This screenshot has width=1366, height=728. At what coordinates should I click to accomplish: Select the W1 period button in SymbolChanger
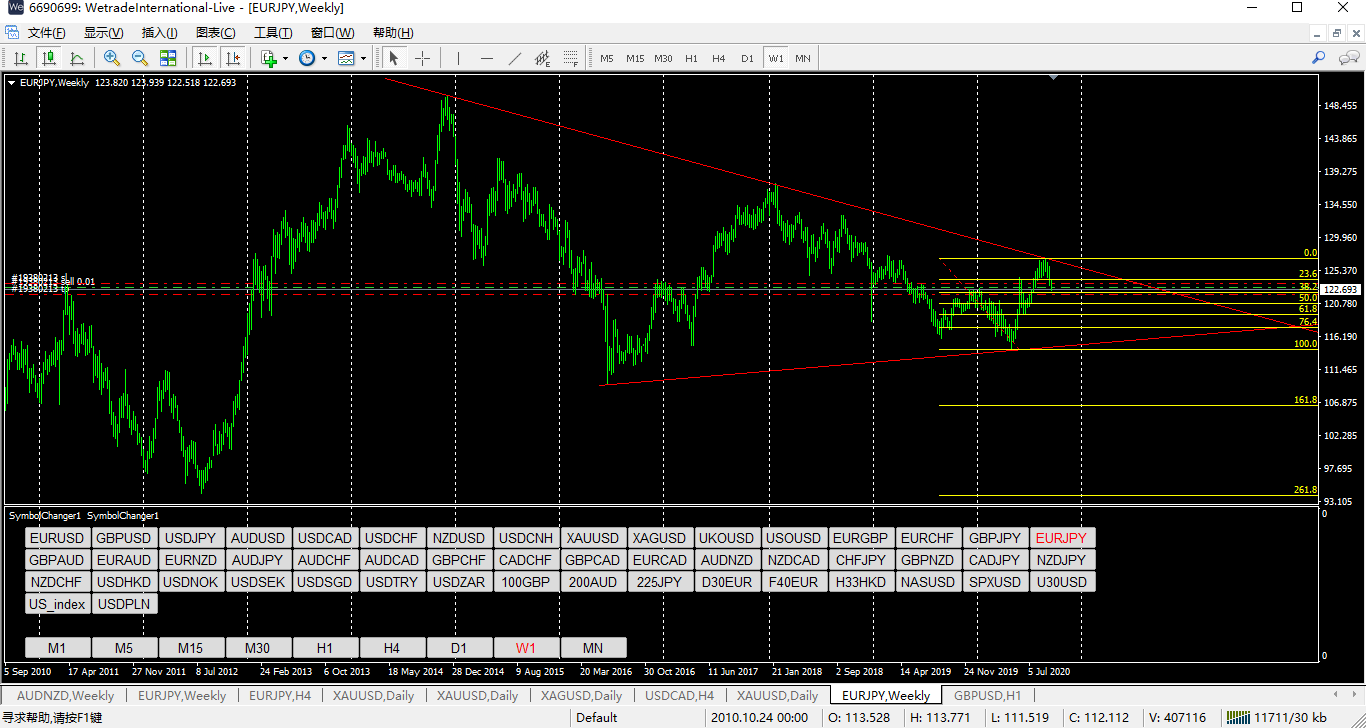527,648
